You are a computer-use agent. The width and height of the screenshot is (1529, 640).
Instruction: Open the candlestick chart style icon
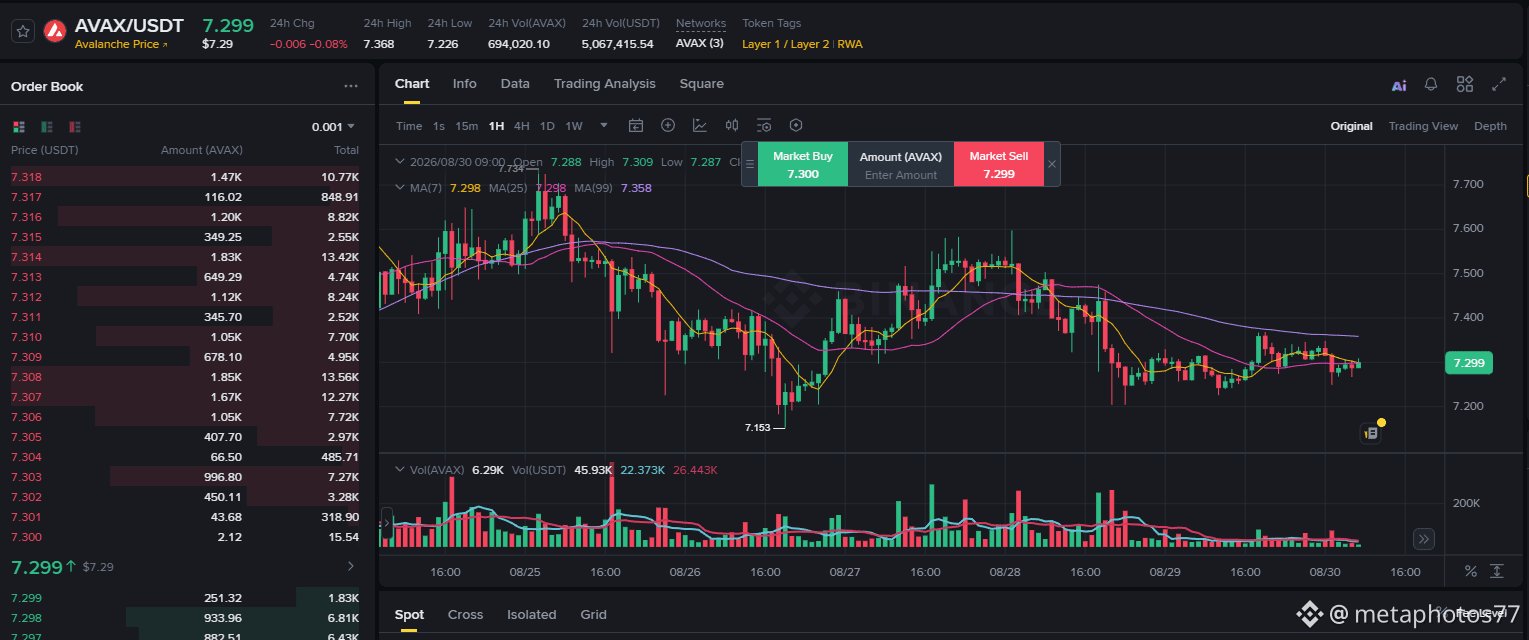(x=732, y=125)
